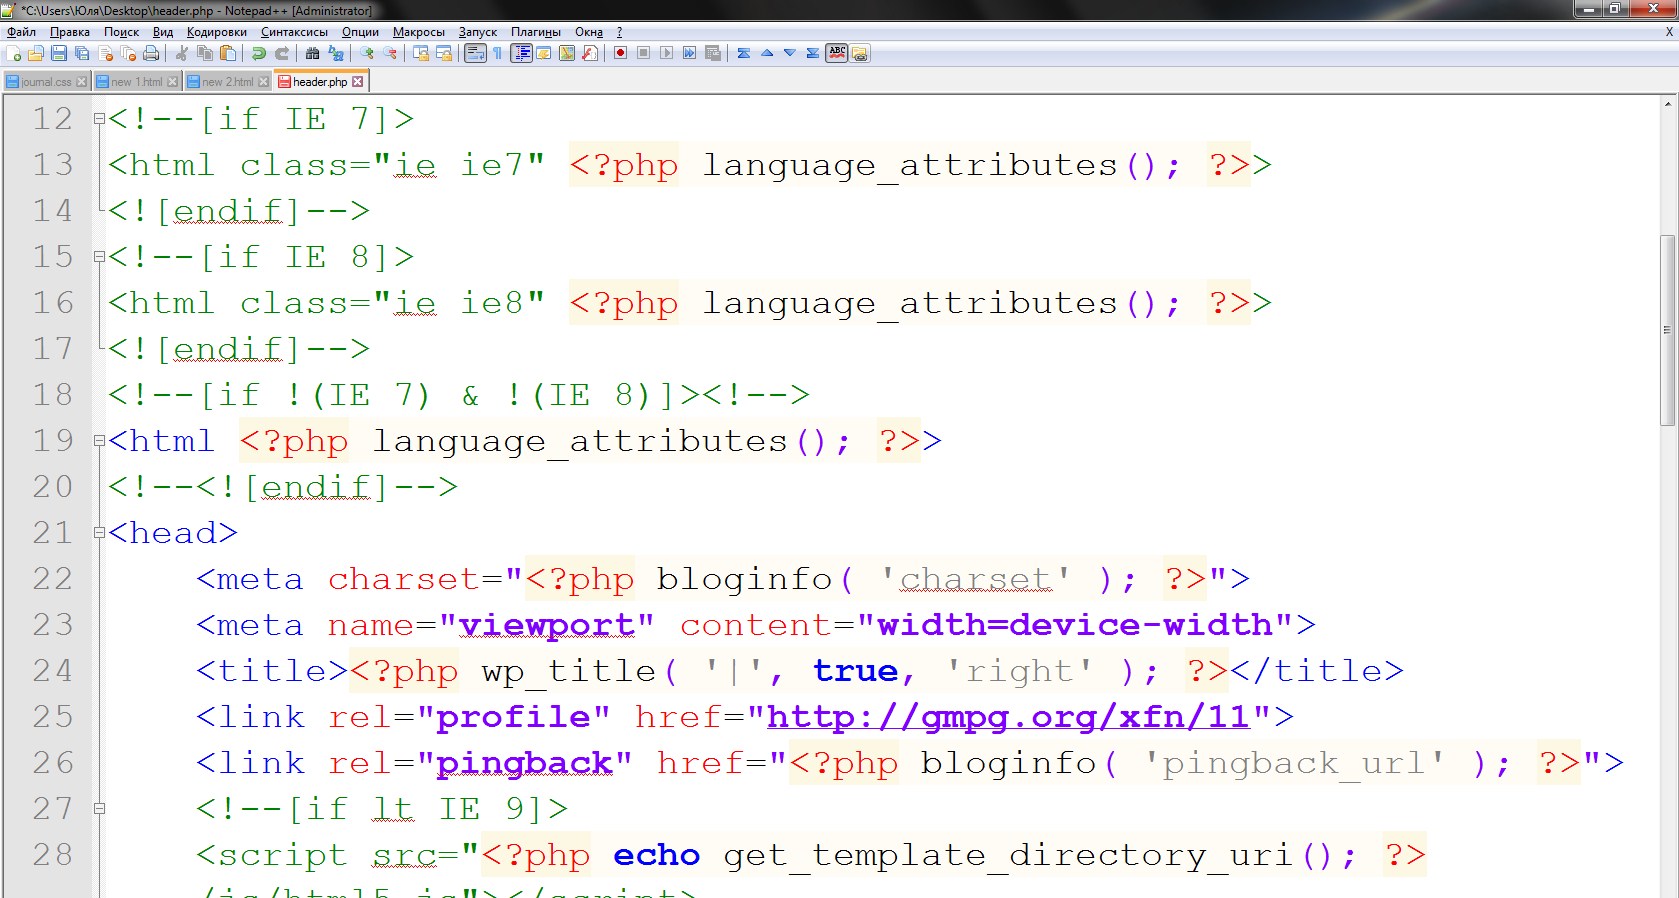Viewport: 1679px width, 898px height.
Task: Click the Copy toolbar icon
Action: tap(205, 53)
